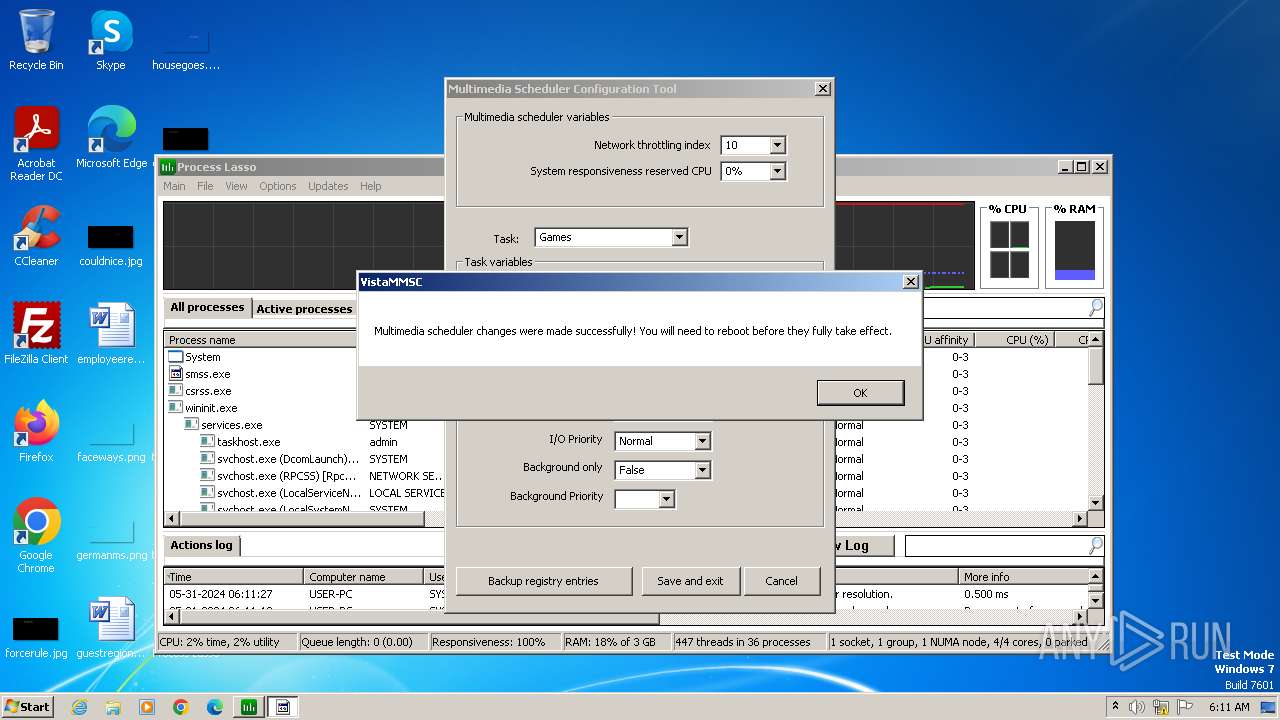Click the Start button
The height and width of the screenshot is (720, 1280).
[28, 706]
